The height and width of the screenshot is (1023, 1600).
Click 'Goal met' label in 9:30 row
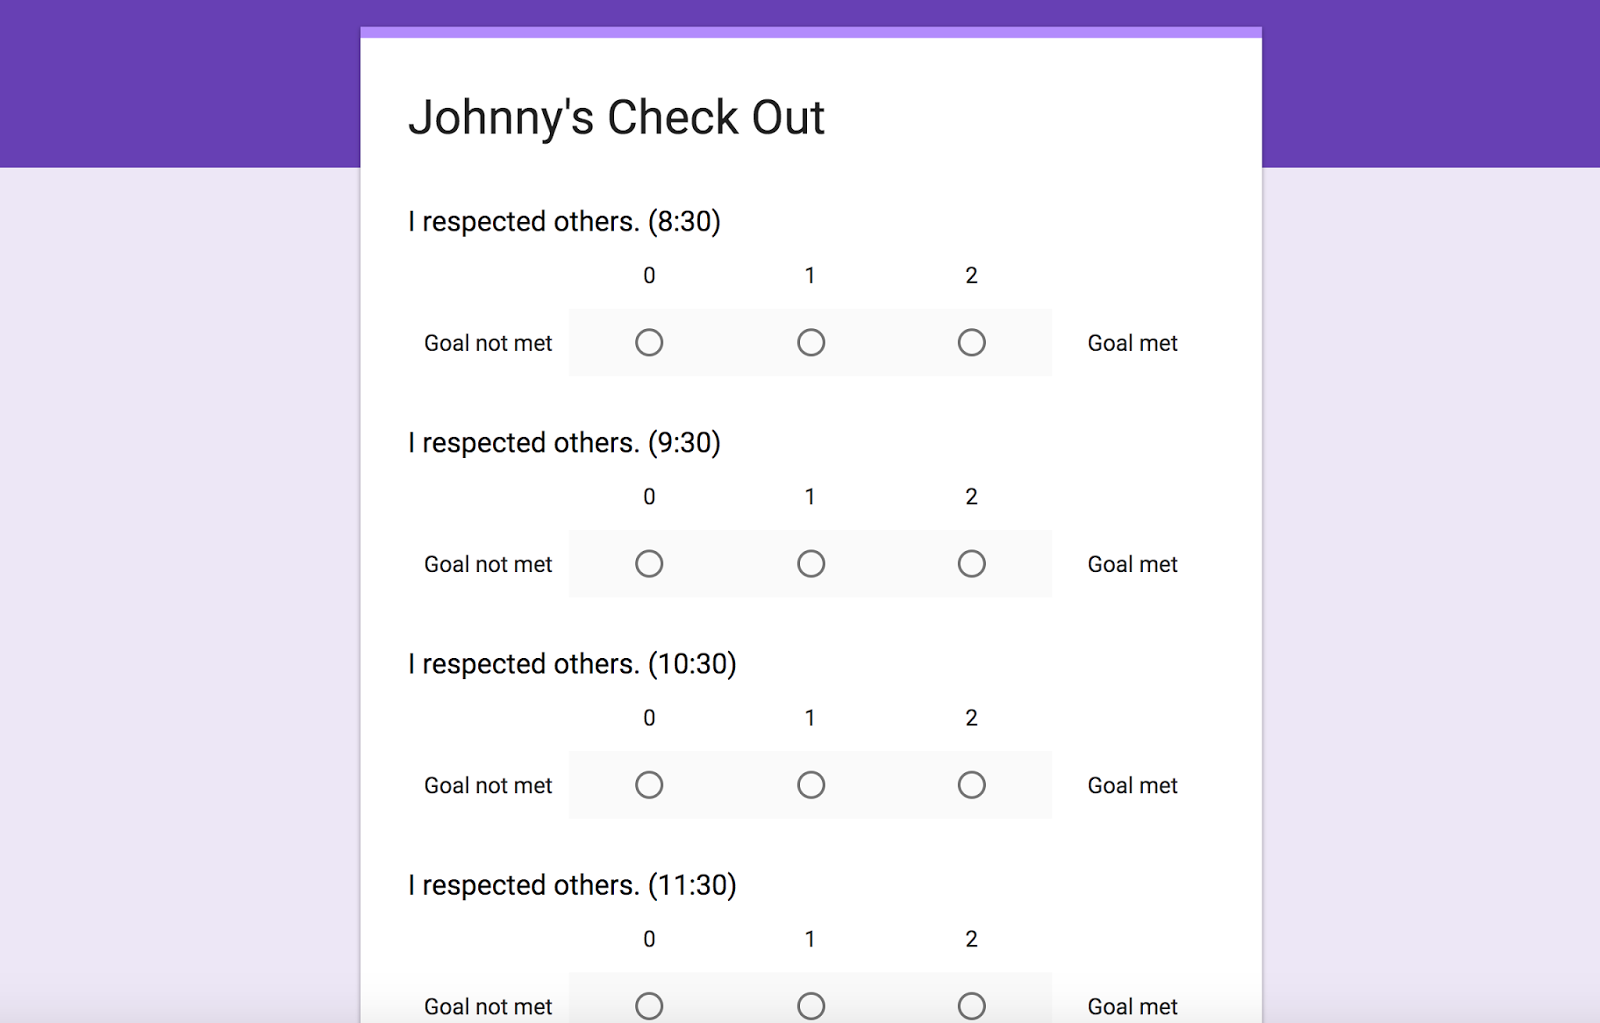(x=1132, y=564)
